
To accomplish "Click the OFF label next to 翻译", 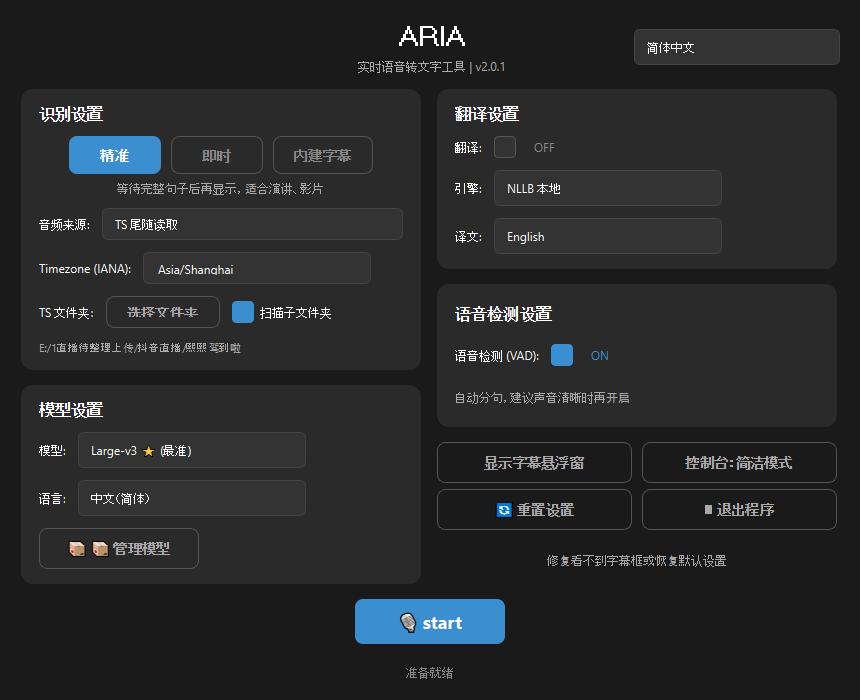I will tap(544, 148).
